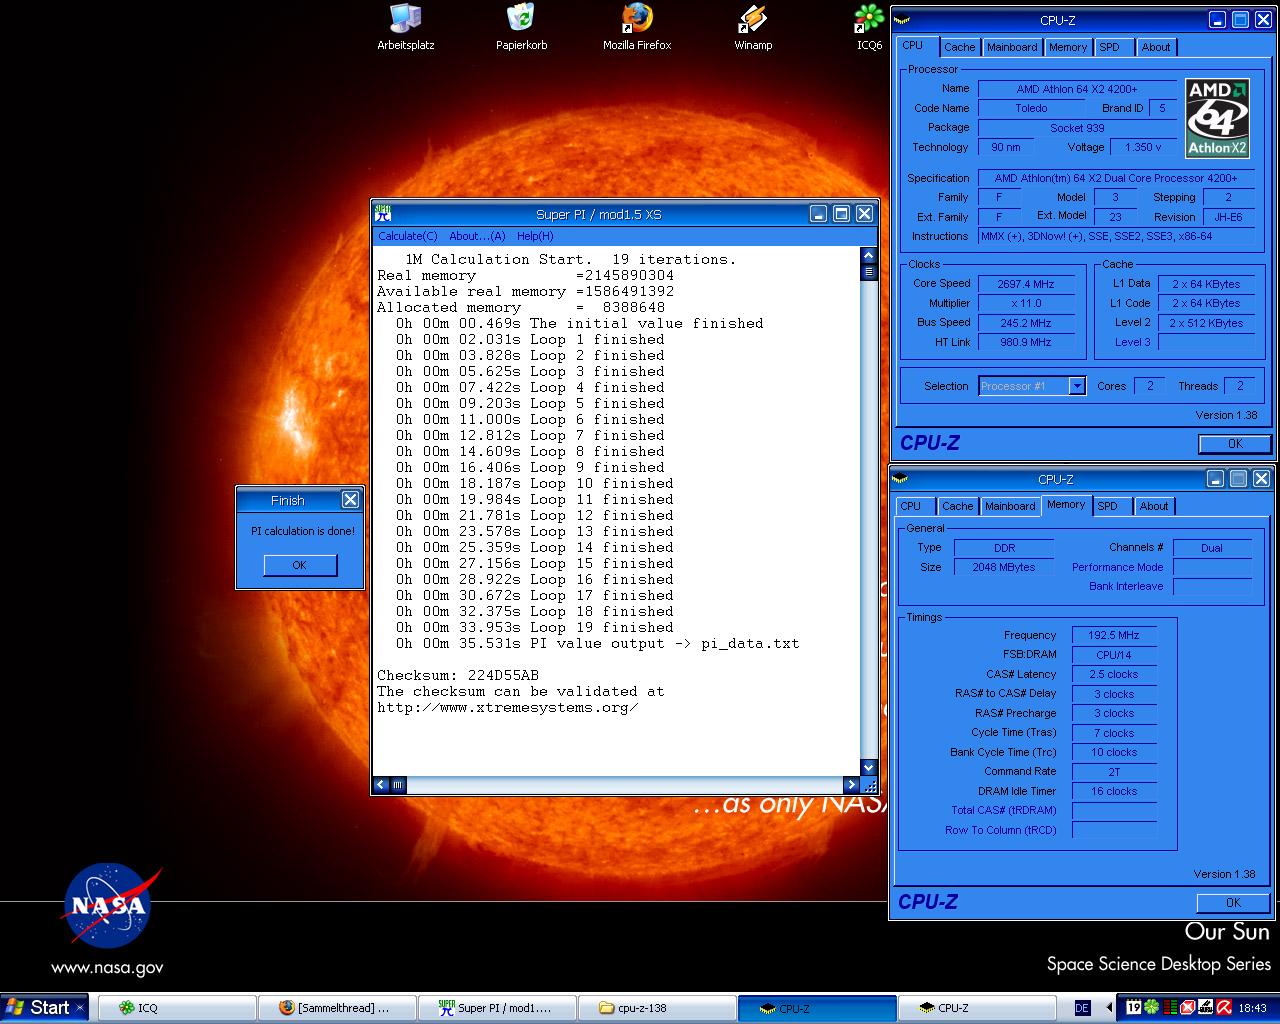Click the NASA logo on wallpaper
The image size is (1280, 1024).
tap(107, 905)
